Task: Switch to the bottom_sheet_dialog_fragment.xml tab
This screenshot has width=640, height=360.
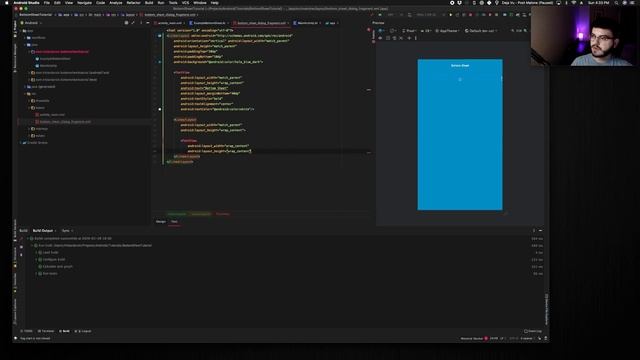Action: [x=261, y=23]
